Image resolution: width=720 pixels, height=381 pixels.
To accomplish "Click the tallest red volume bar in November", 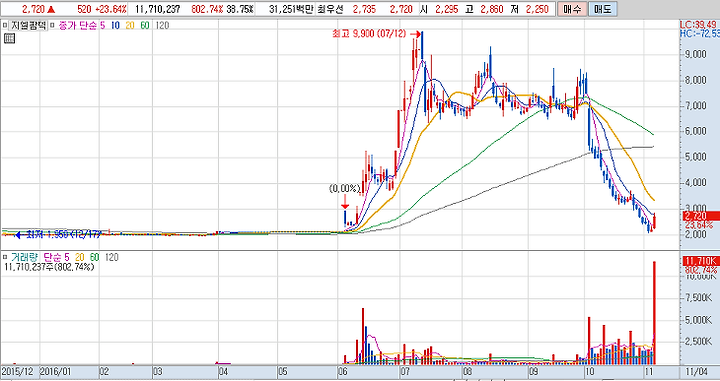I will pos(654,312).
